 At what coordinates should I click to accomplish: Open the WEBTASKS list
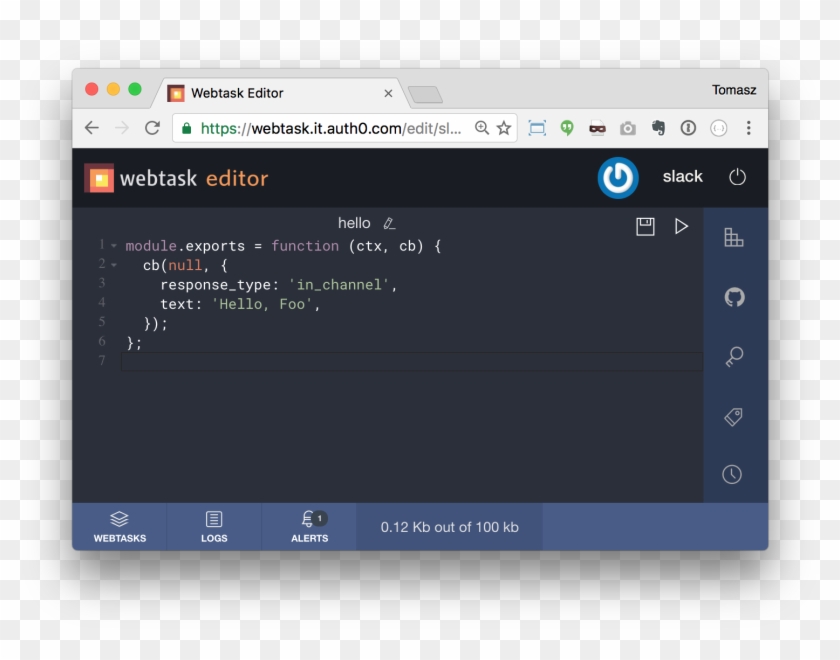tap(119, 527)
